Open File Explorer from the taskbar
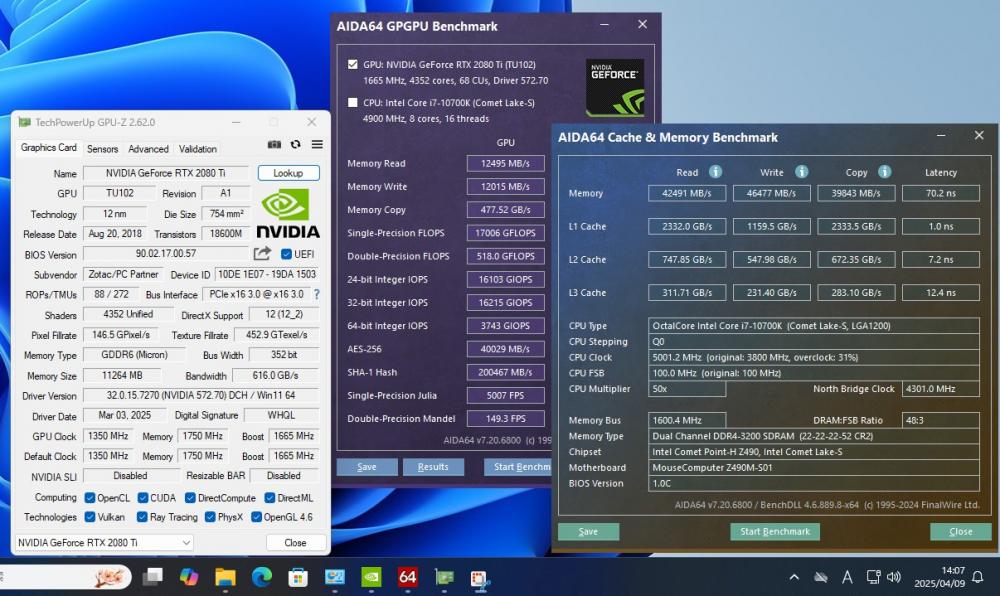Screen dimensions: 1000x596 point(225,578)
